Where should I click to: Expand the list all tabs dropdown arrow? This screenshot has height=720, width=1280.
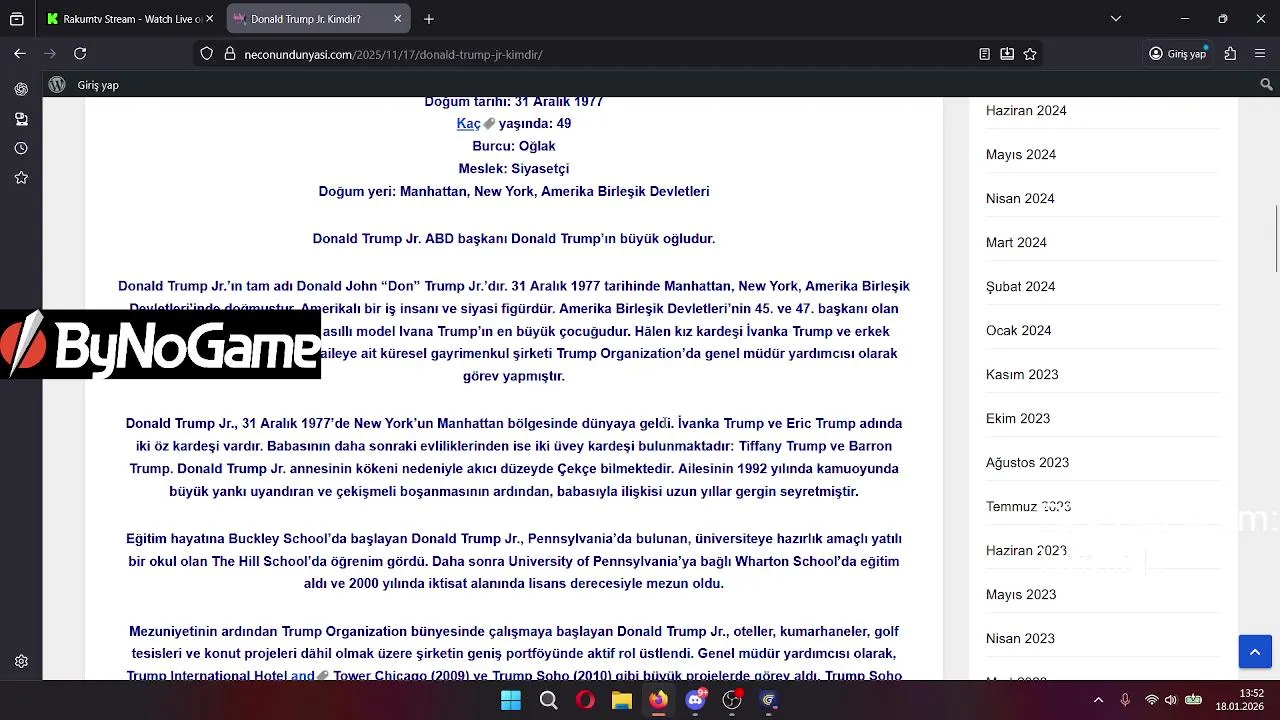[x=1116, y=19]
